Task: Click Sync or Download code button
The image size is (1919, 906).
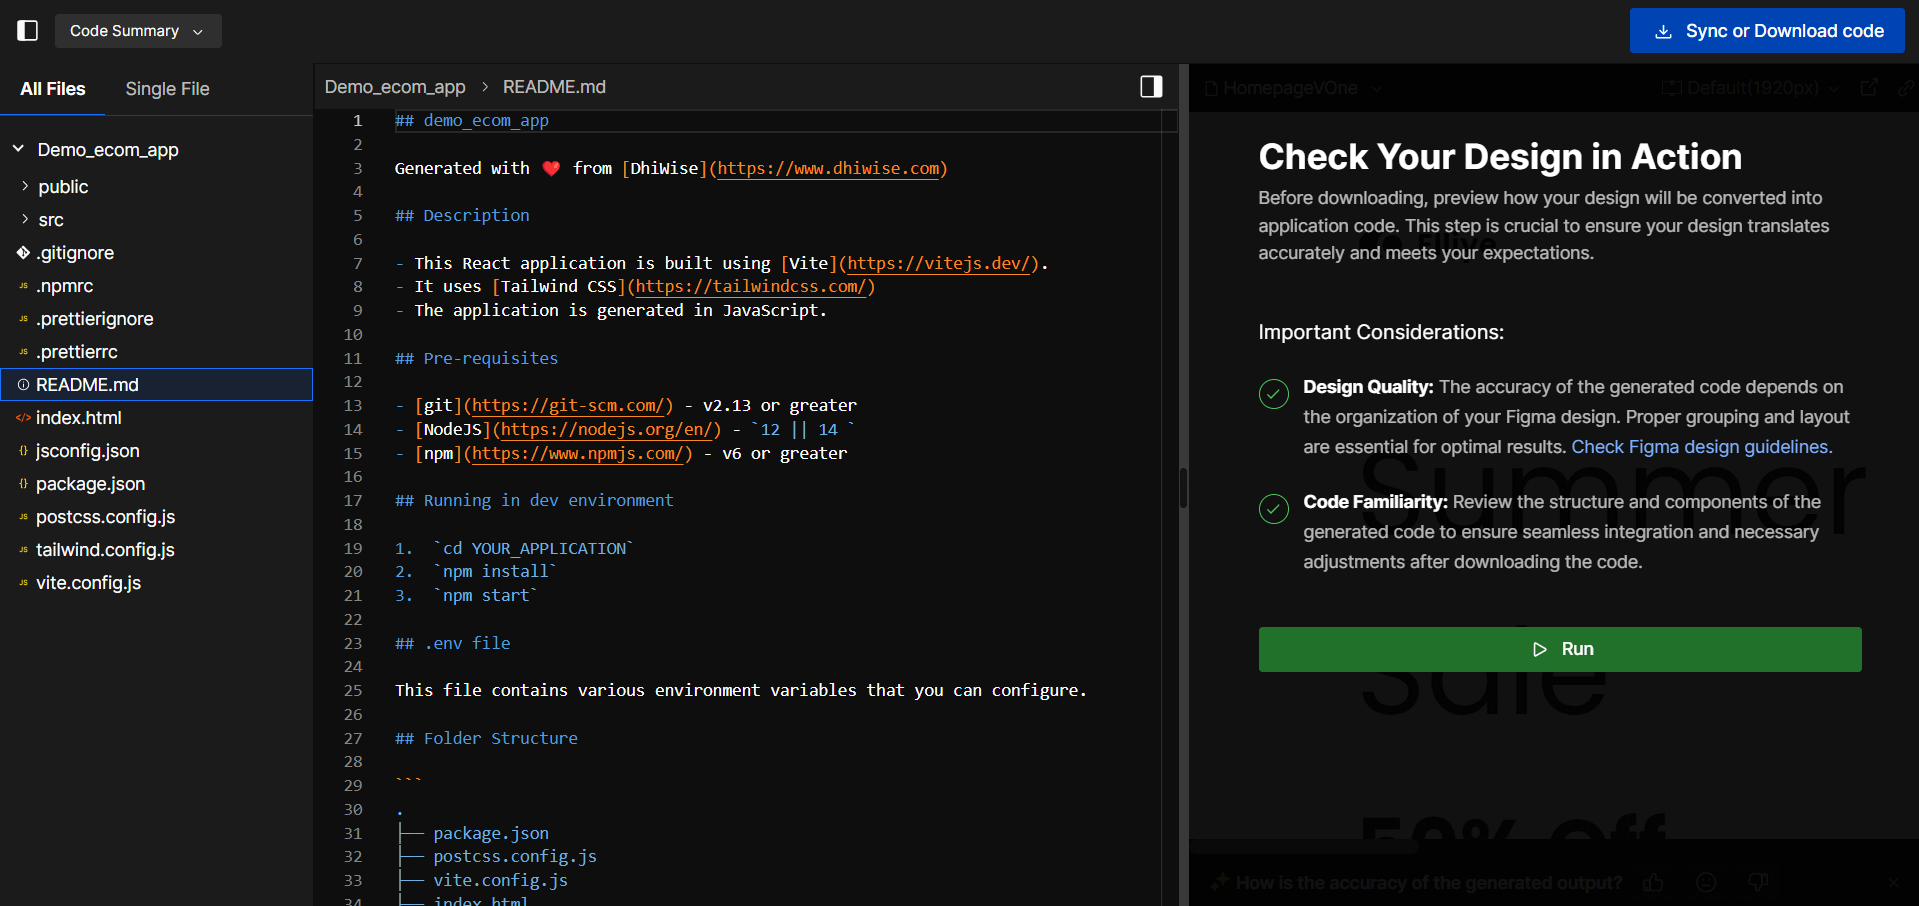Action: point(1767,31)
